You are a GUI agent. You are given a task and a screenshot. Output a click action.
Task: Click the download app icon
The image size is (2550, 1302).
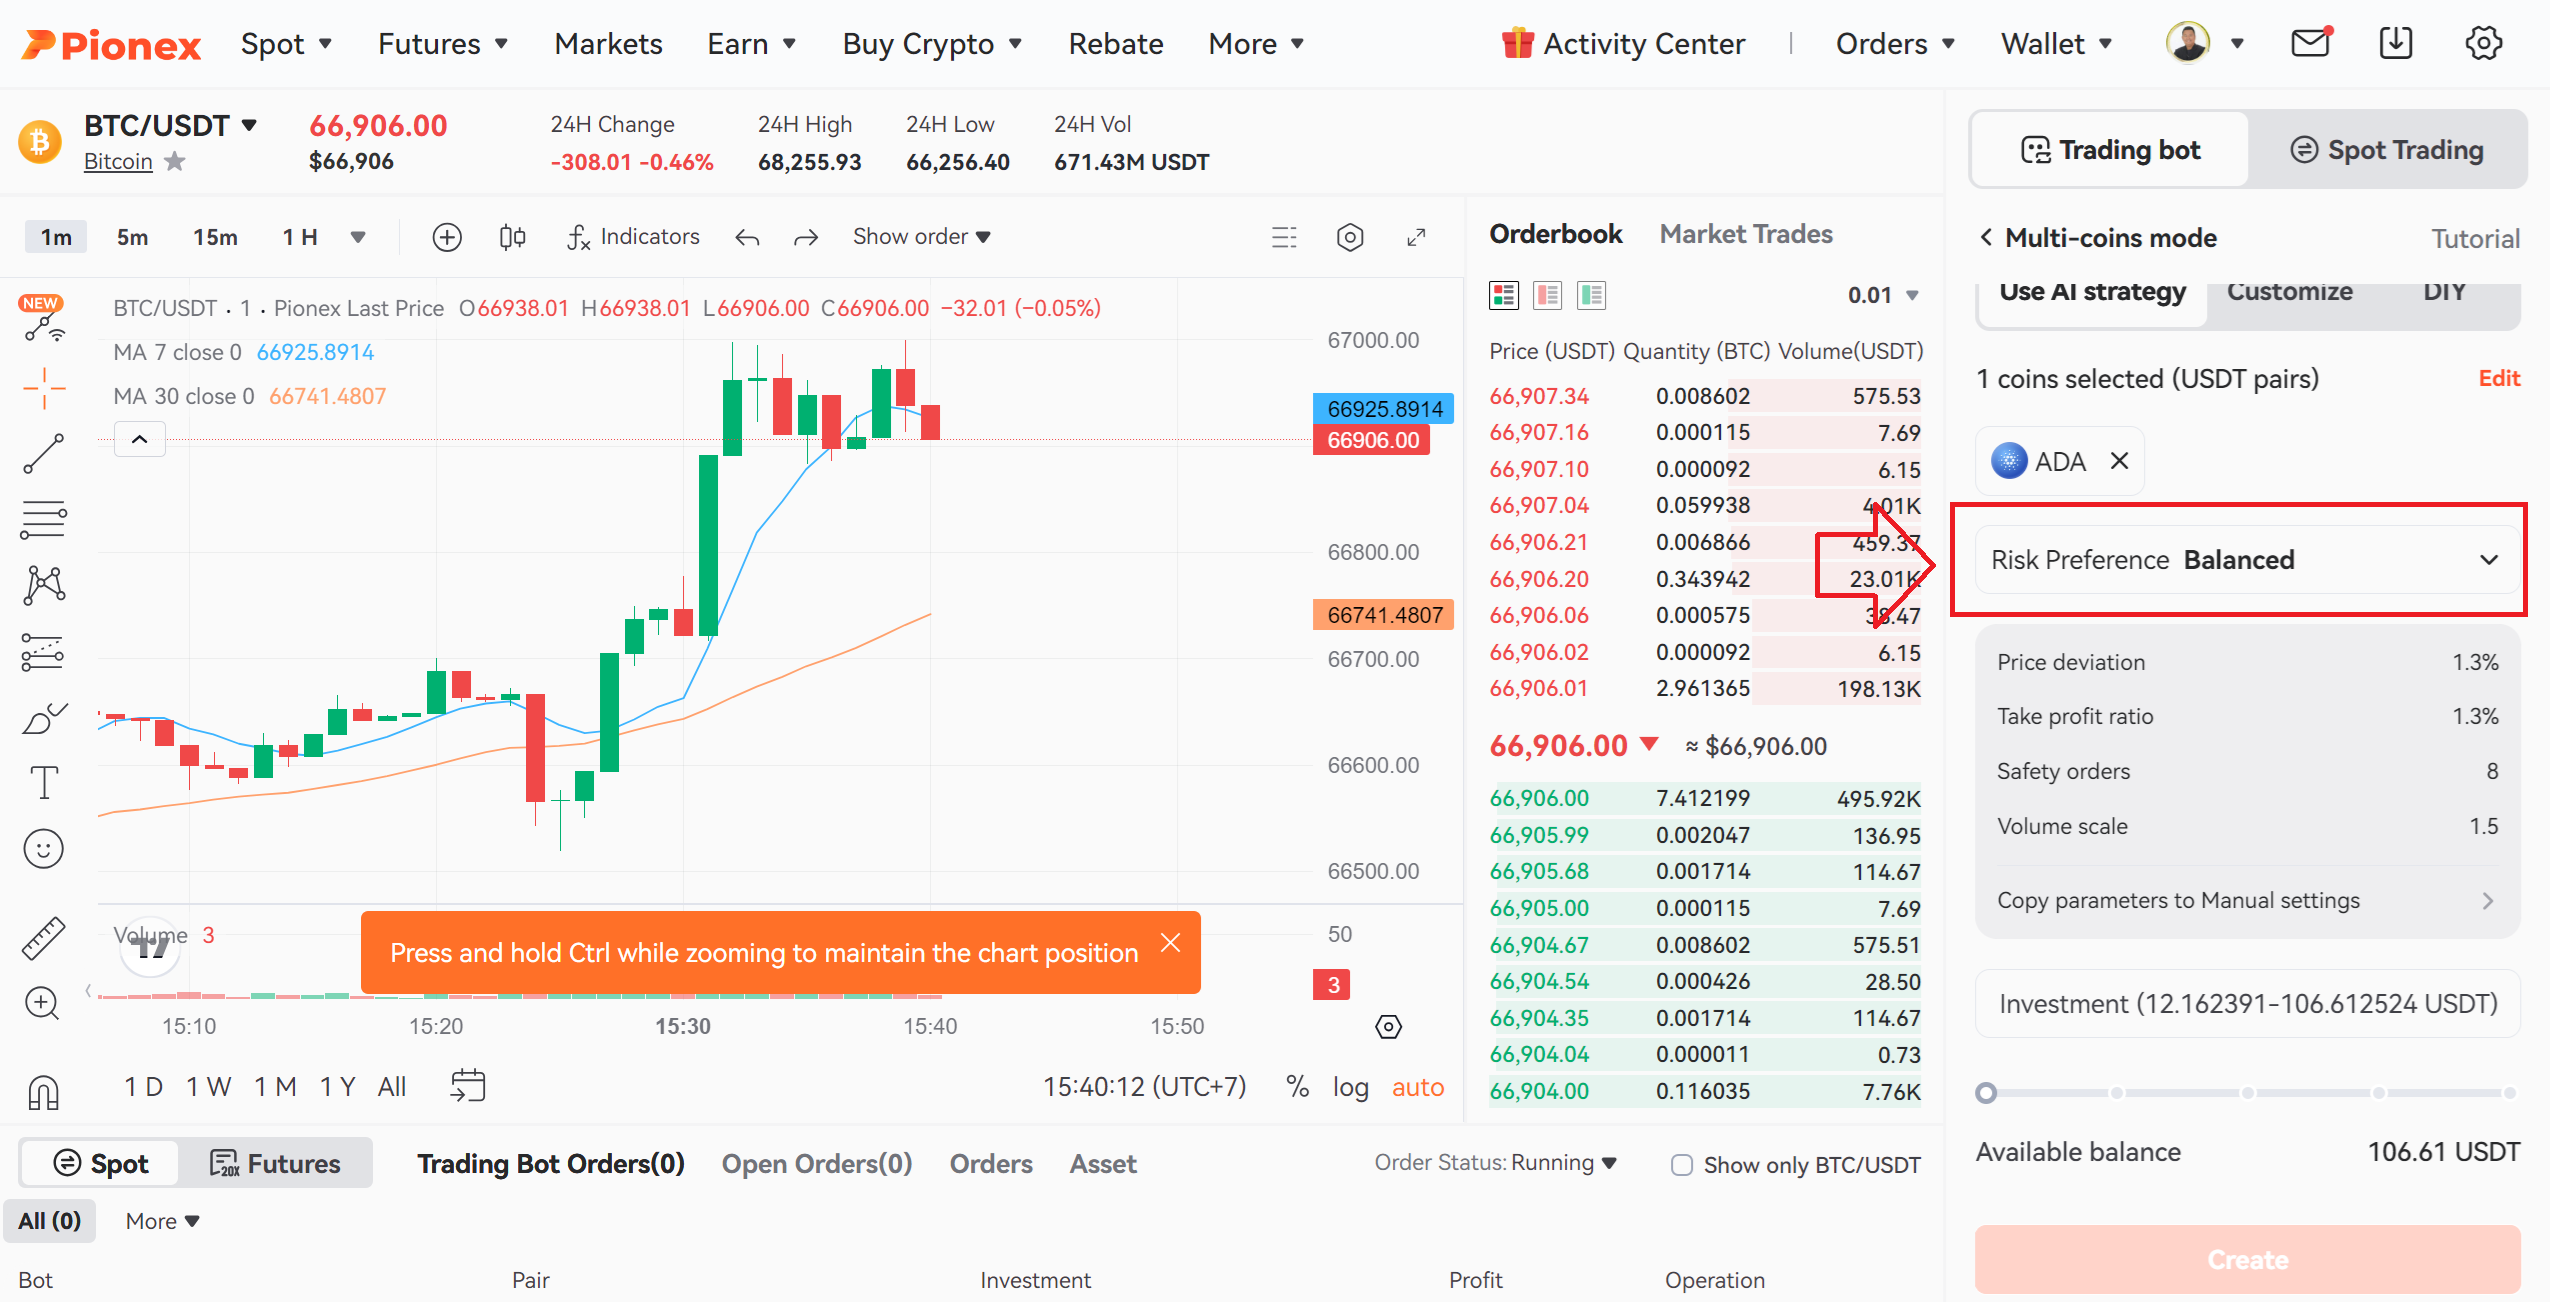2396,43
